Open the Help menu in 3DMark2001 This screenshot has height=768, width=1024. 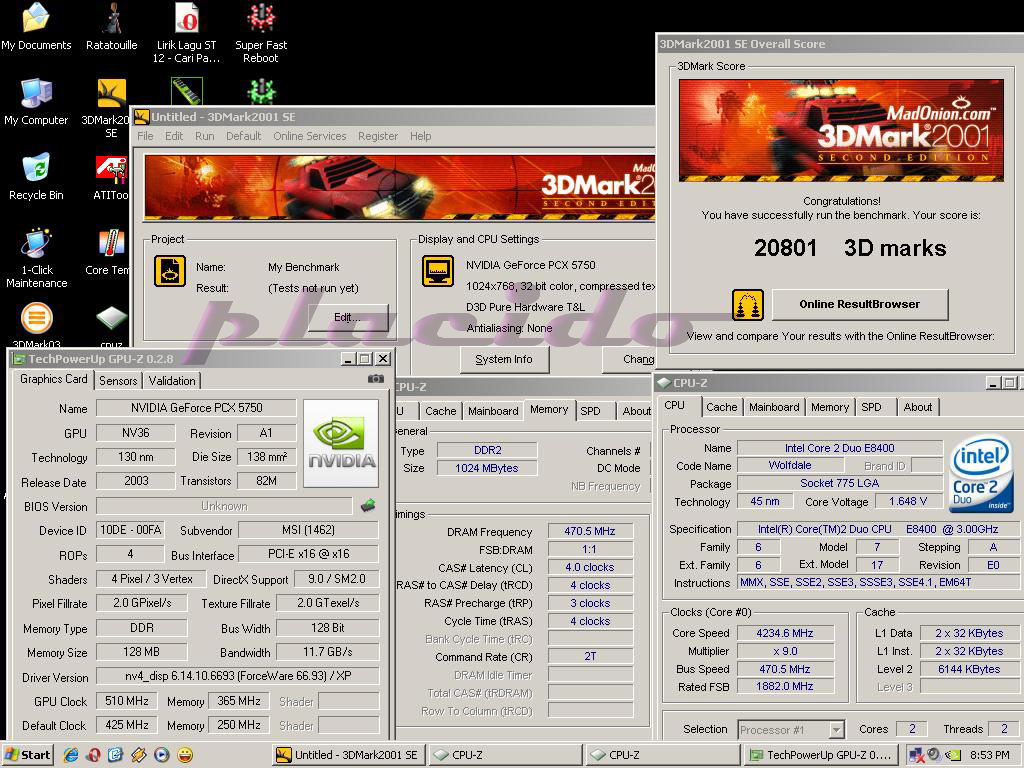pos(421,136)
